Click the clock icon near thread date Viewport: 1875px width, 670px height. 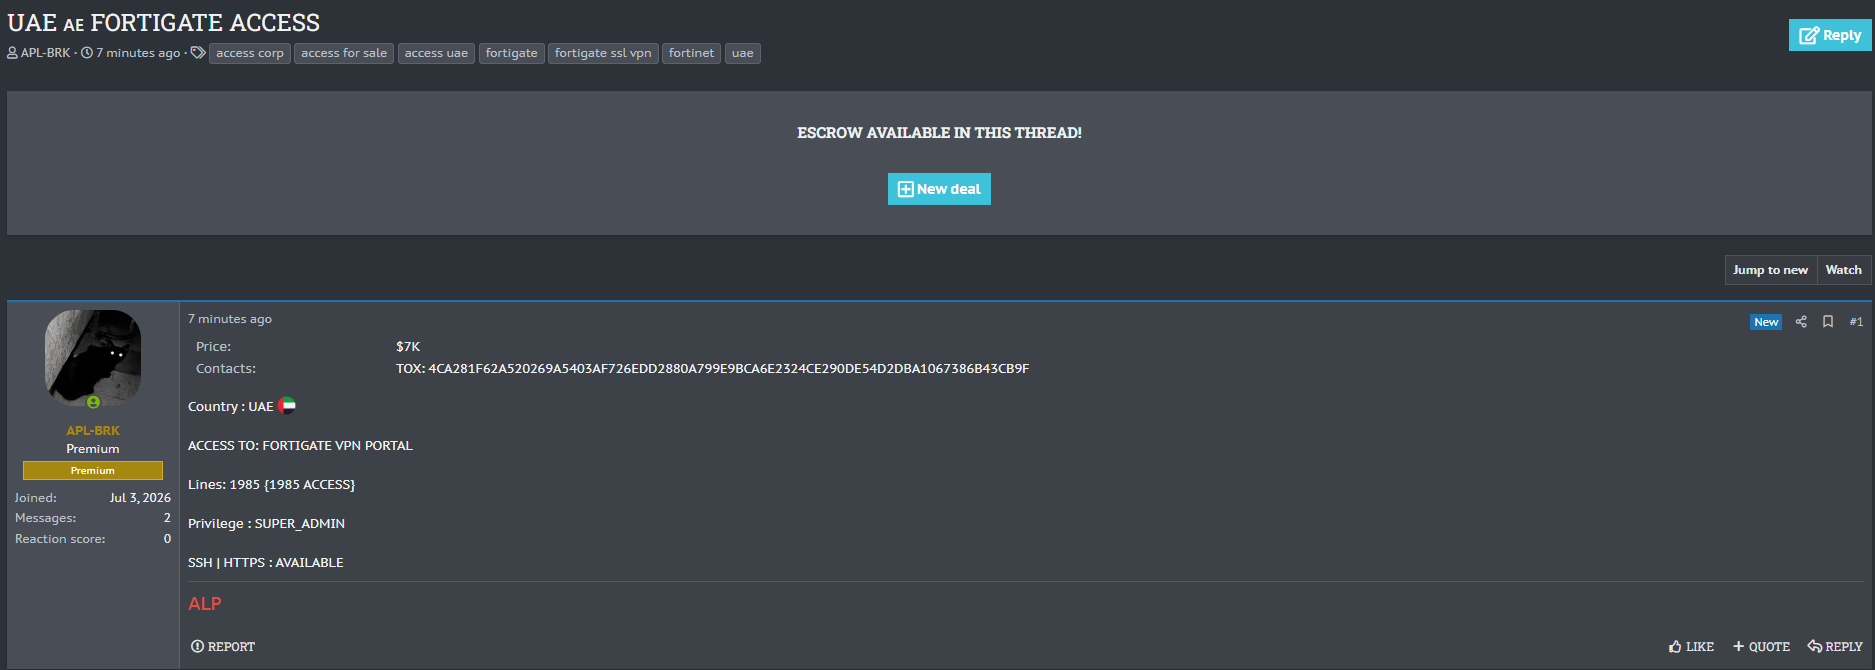87,53
